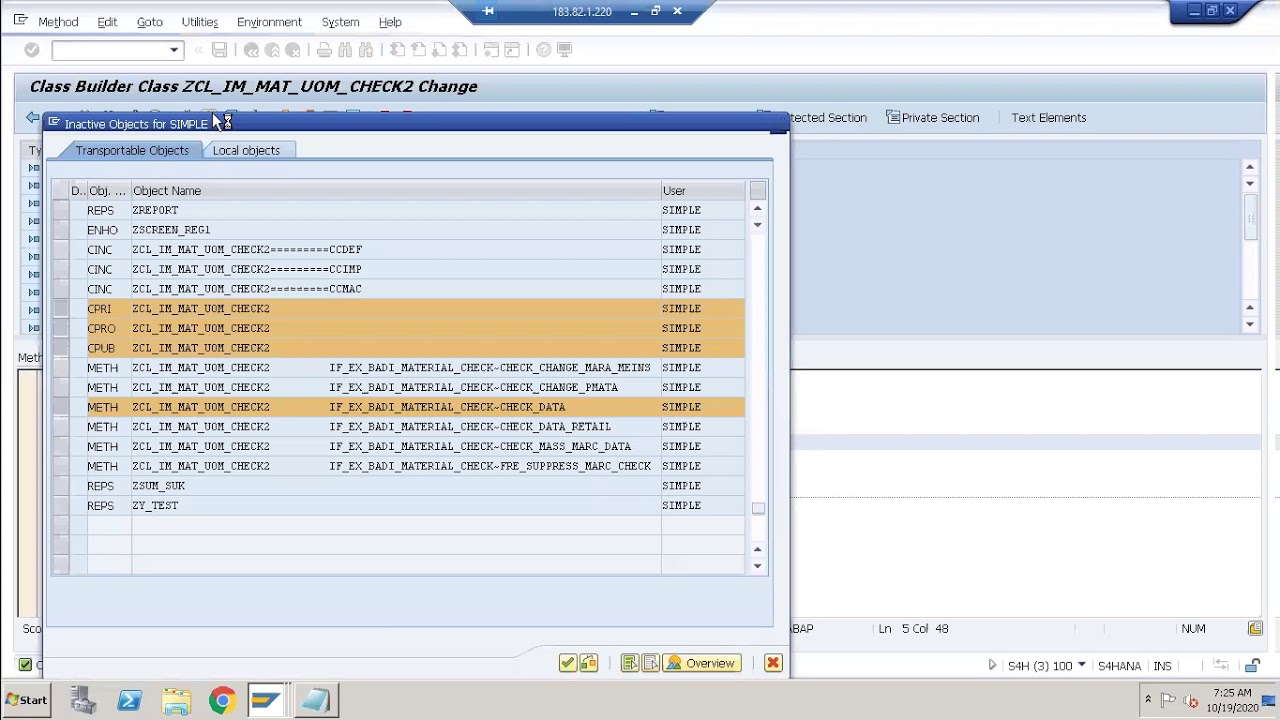This screenshot has height=720, width=1280.
Task: Toggle the row selector for the CPUB row
Action: [61, 348]
